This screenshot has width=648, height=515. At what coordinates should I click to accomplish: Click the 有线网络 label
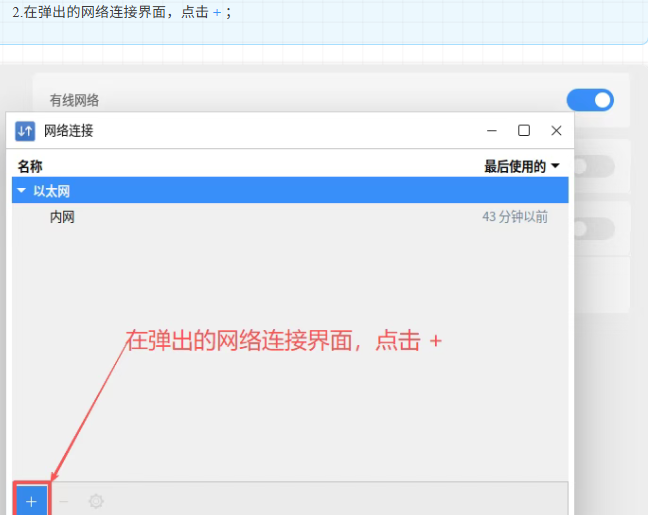click(74, 100)
